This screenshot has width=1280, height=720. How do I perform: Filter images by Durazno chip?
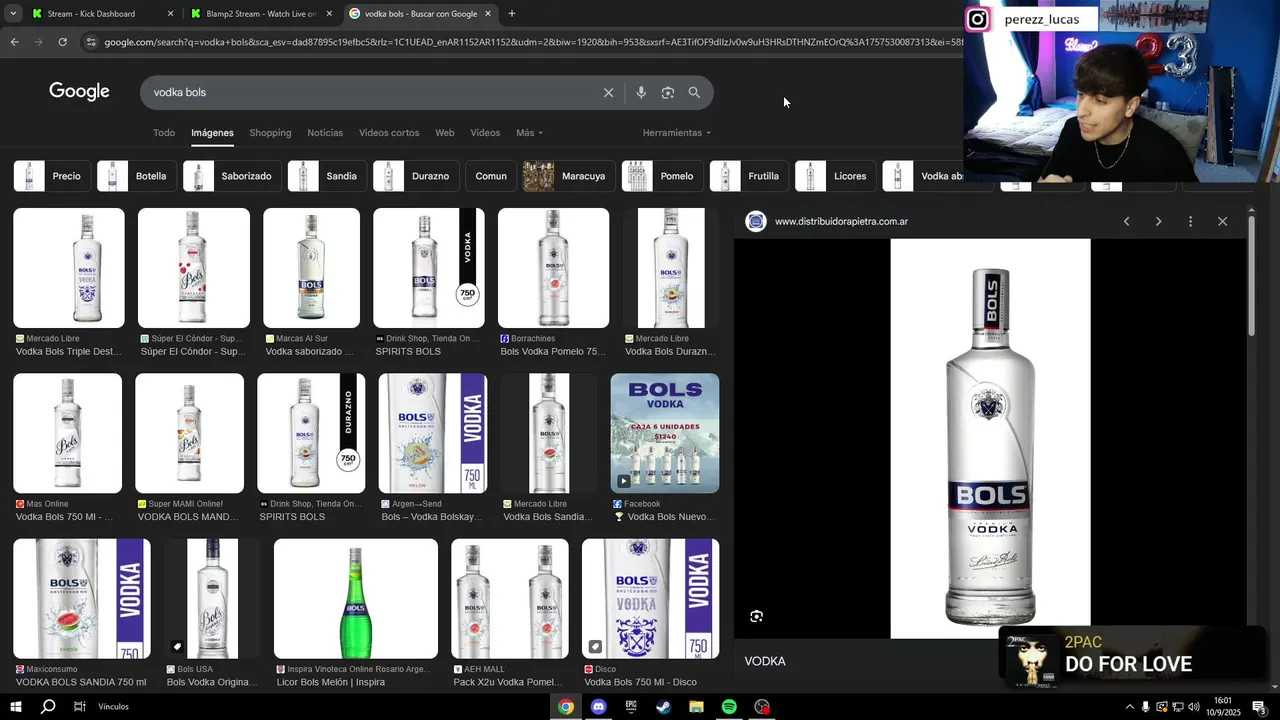coord(416,176)
